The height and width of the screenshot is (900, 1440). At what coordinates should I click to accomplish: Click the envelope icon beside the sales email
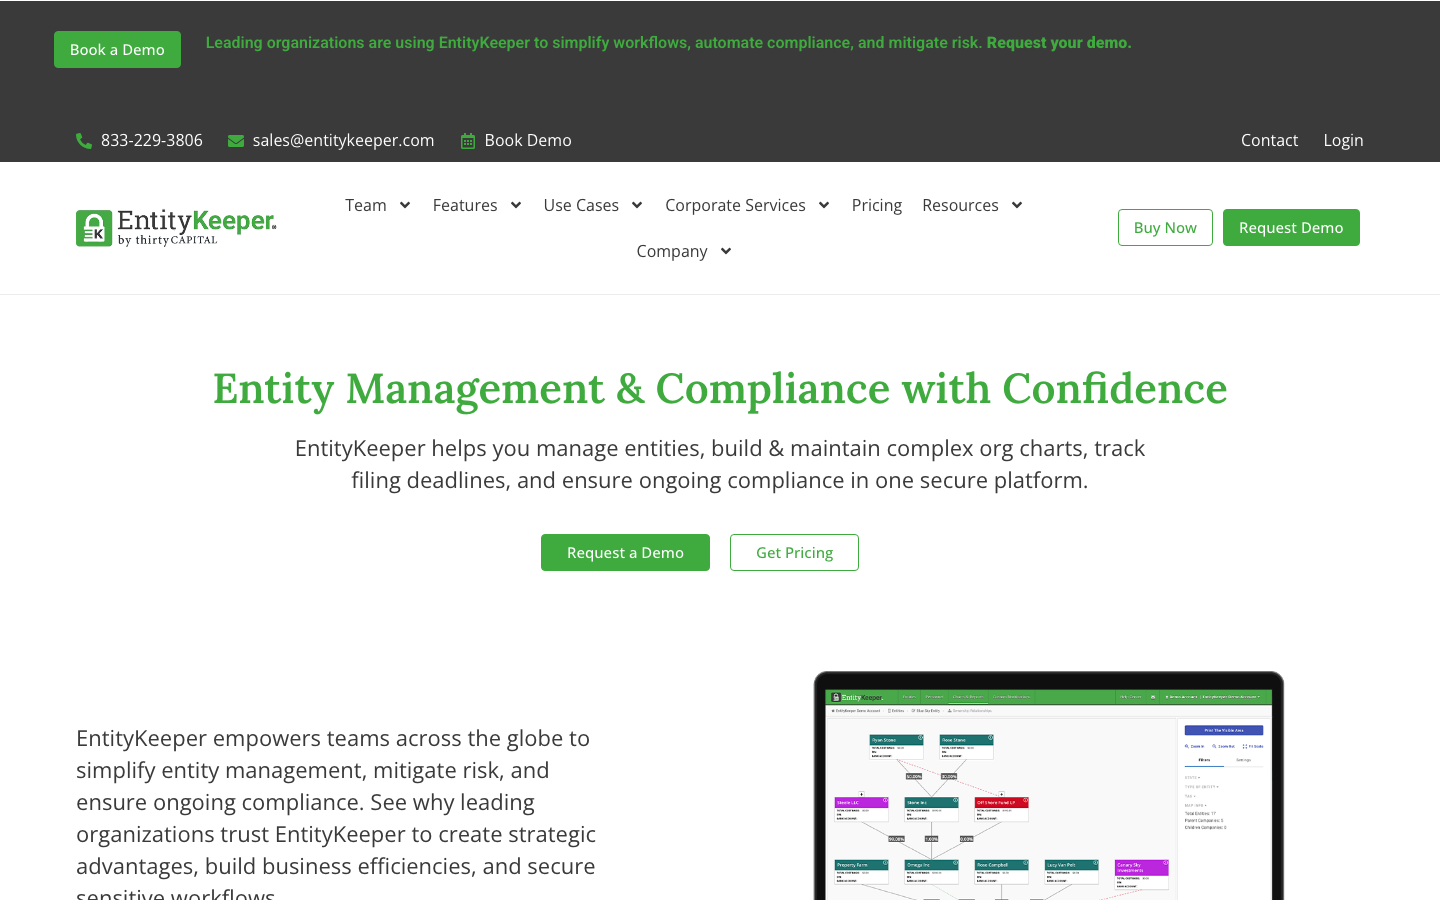pyautogui.click(x=236, y=141)
